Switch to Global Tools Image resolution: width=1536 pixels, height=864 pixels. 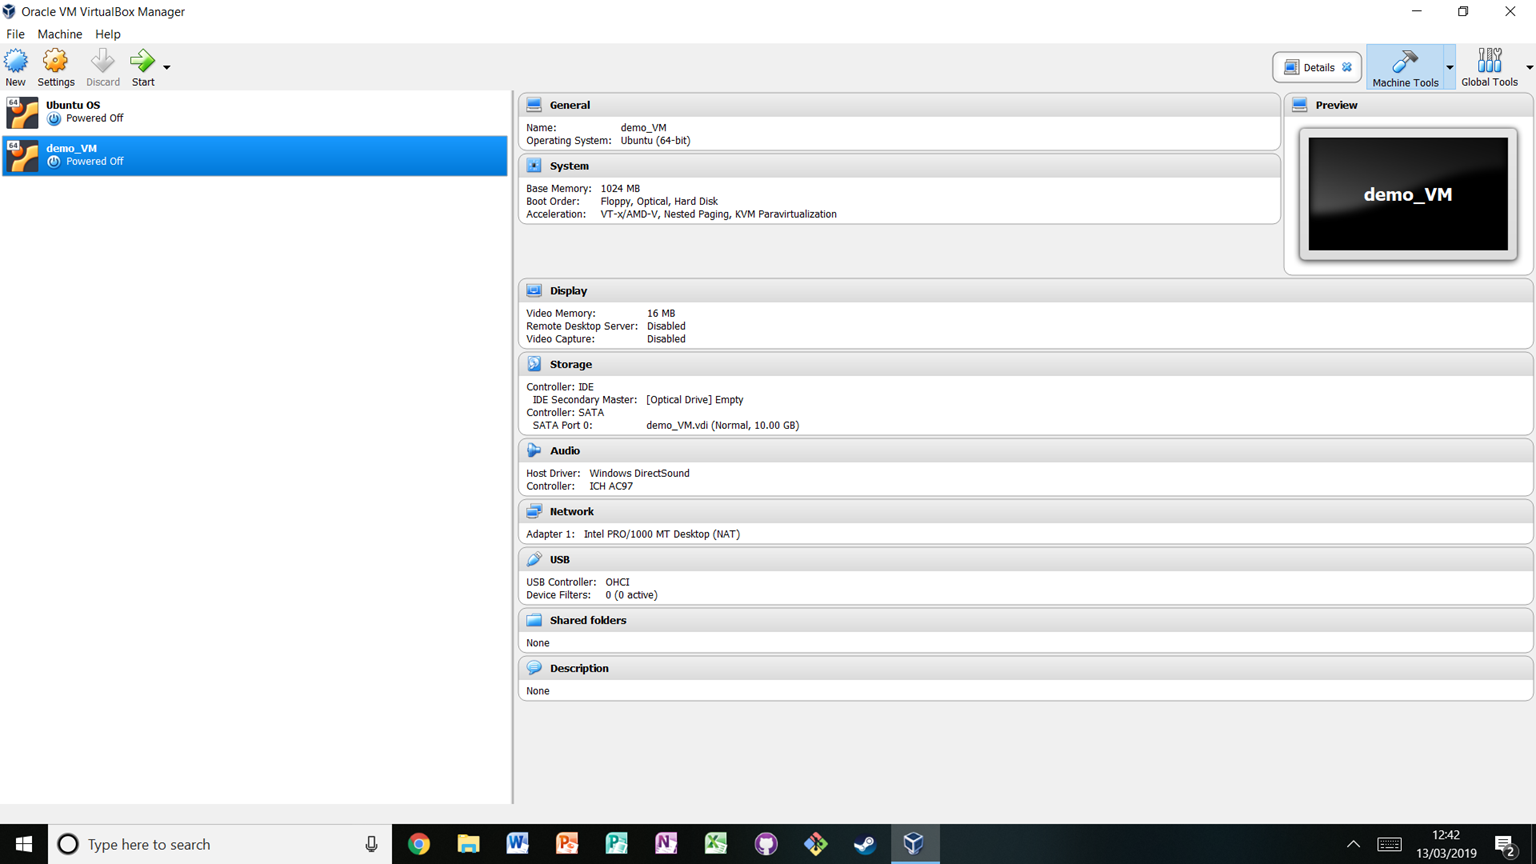pos(1489,64)
